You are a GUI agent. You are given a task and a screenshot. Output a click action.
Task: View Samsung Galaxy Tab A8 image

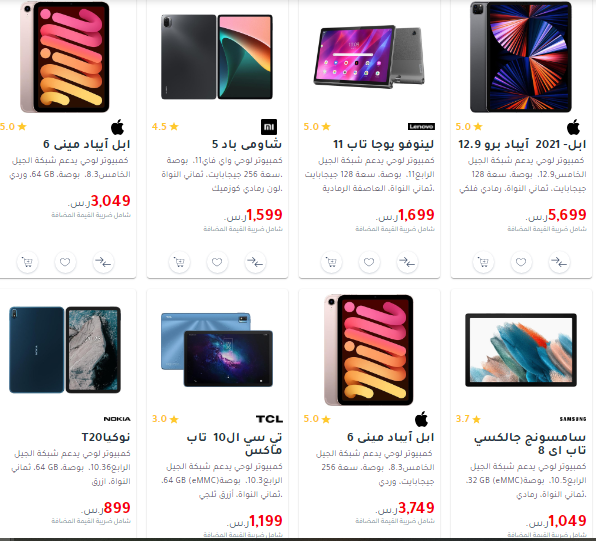521,350
